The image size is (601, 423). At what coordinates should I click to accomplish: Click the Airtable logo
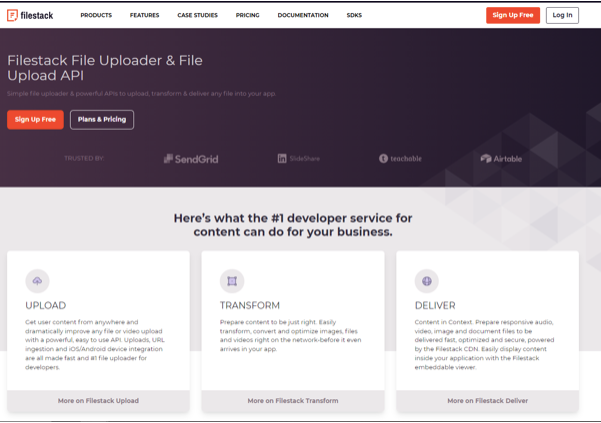[501, 159]
